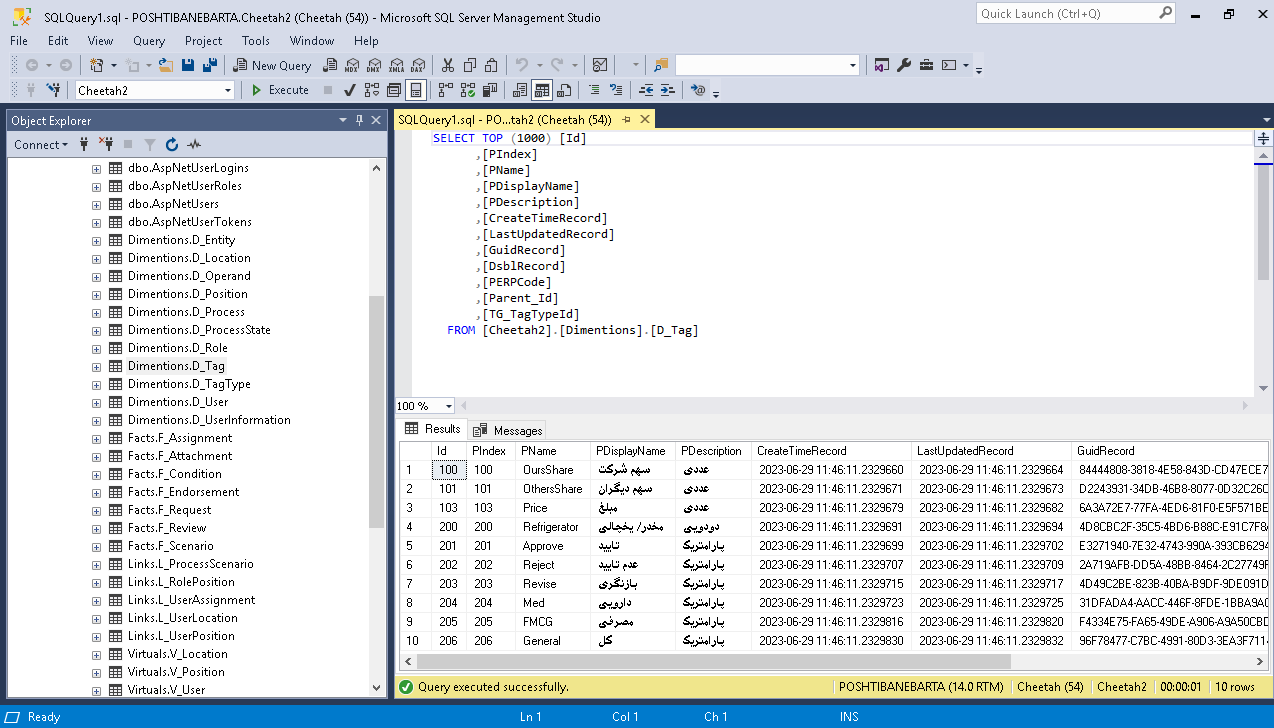The width and height of the screenshot is (1274, 728).
Task: Toggle Results to File mode
Action: pyautogui.click(x=564, y=90)
